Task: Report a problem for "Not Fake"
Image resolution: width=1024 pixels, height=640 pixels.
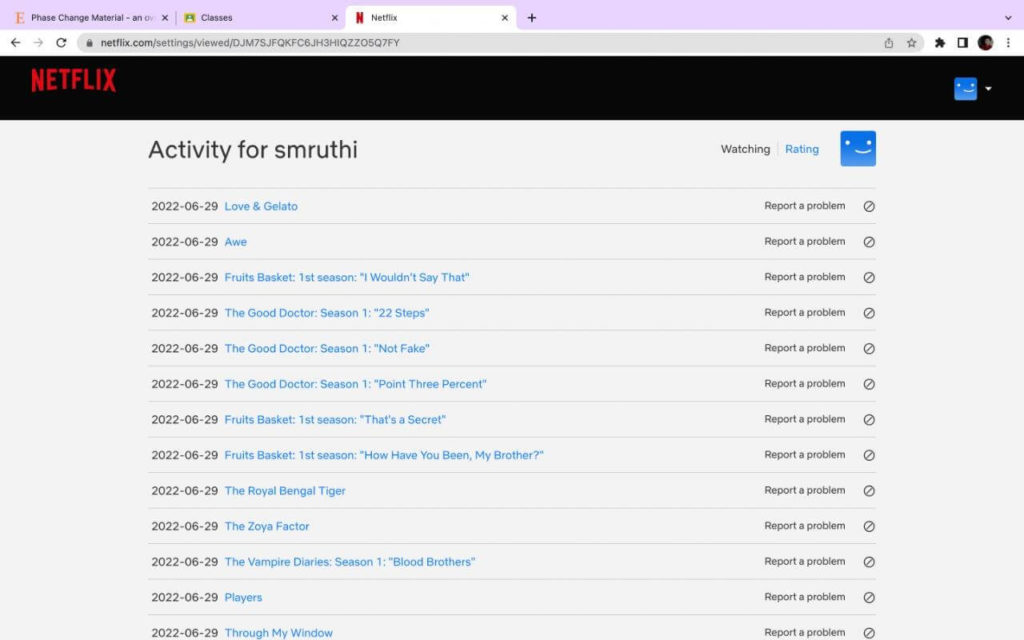Action: tap(805, 348)
